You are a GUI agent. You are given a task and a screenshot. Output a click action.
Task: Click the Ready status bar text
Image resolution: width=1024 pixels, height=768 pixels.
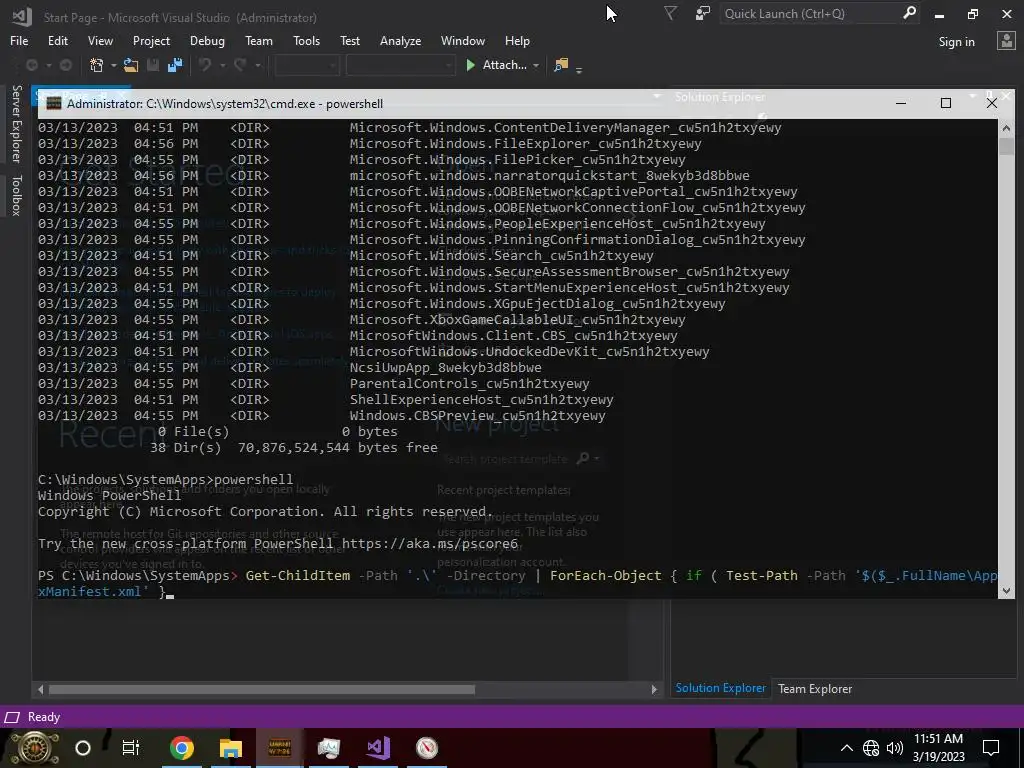tap(44, 717)
